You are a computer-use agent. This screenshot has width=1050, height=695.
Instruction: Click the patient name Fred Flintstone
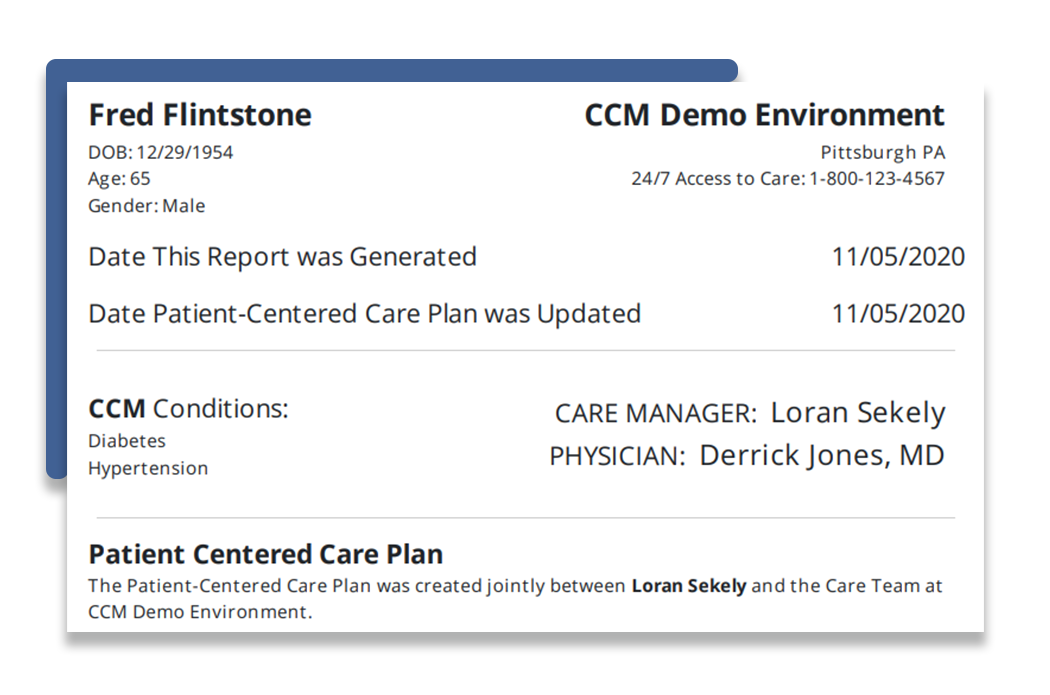tap(200, 115)
